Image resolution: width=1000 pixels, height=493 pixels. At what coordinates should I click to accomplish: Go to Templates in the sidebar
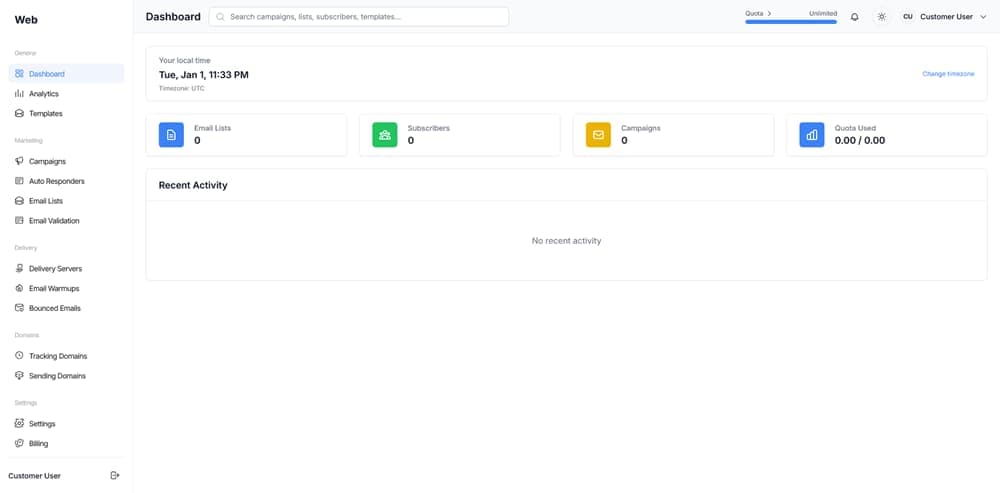click(x=46, y=114)
